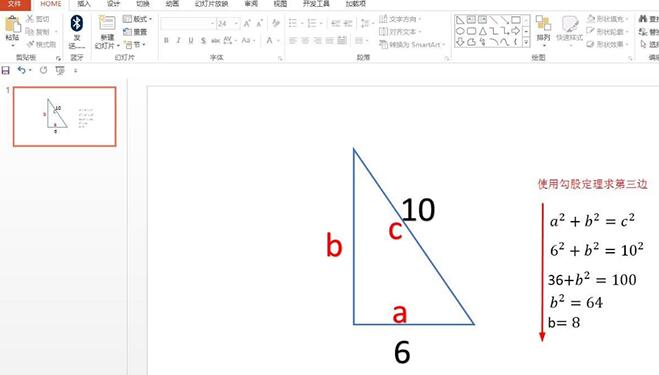Open the Shape Effects dropdown
This screenshot has height=375, width=659.
[x=608, y=44]
